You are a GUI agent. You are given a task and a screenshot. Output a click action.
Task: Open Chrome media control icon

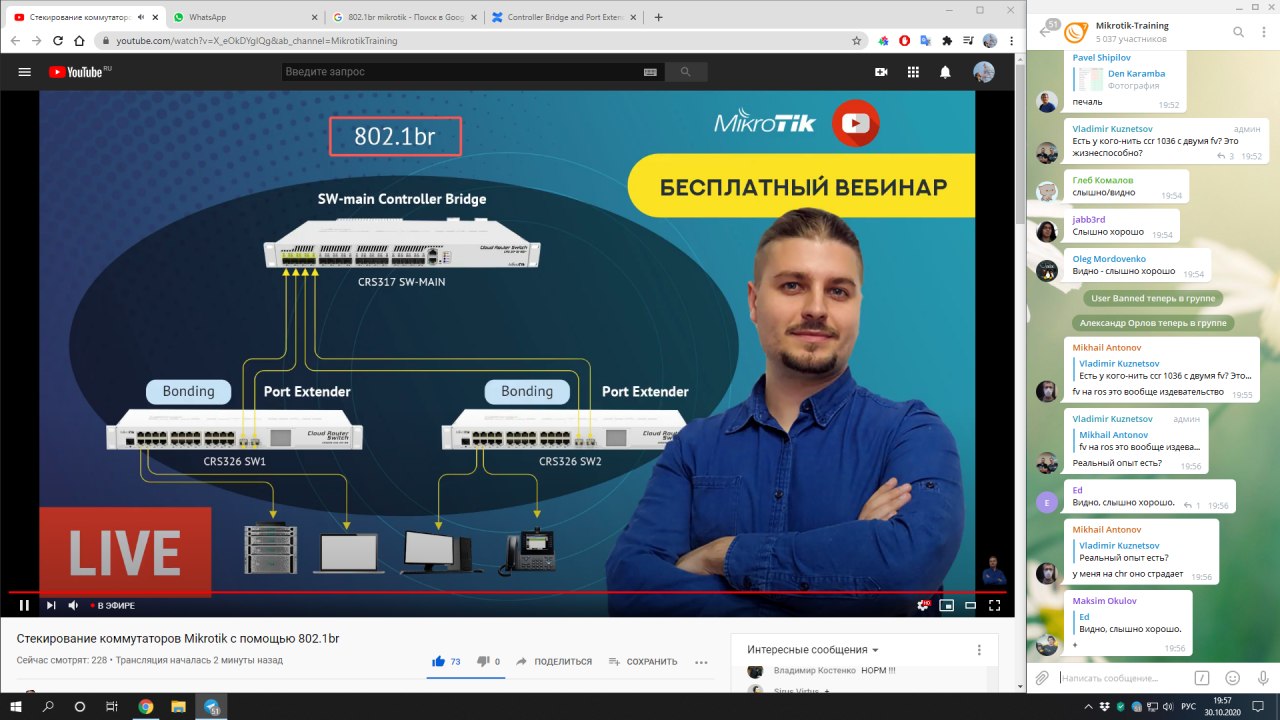(x=968, y=41)
